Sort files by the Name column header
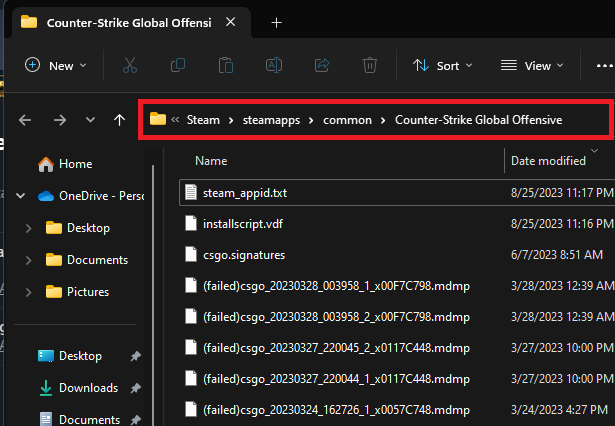 (211, 160)
